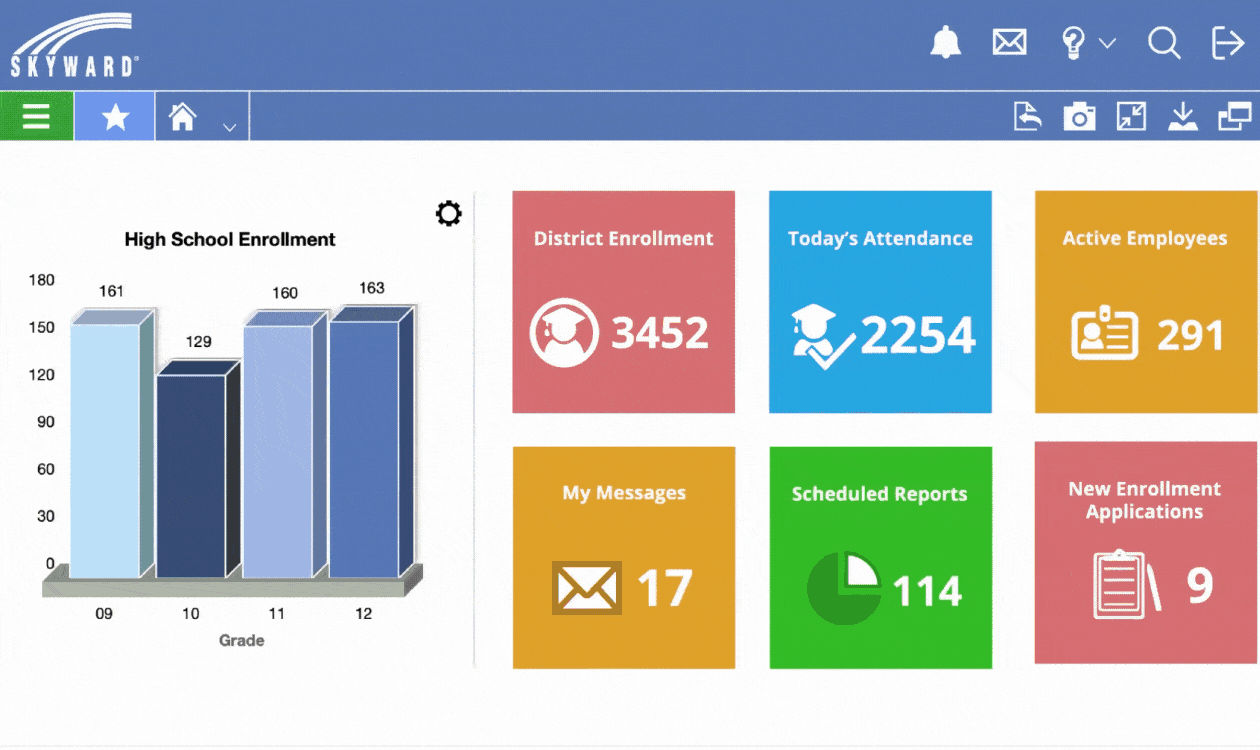Click the 114 reports count
The width and height of the screenshot is (1260, 750).
[927, 592]
